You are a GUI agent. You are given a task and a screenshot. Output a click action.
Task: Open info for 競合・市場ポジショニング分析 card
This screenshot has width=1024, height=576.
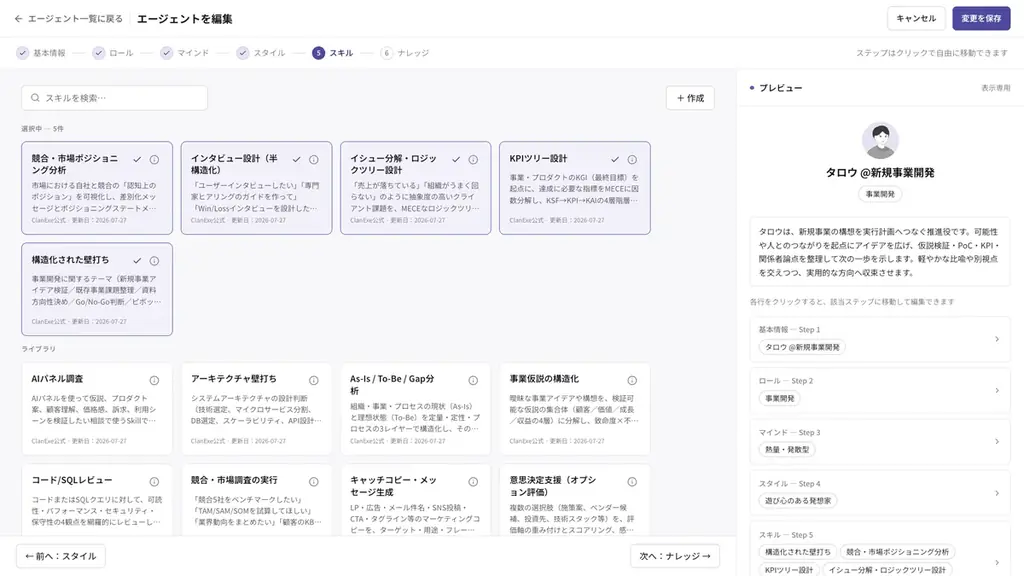click(154, 159)
